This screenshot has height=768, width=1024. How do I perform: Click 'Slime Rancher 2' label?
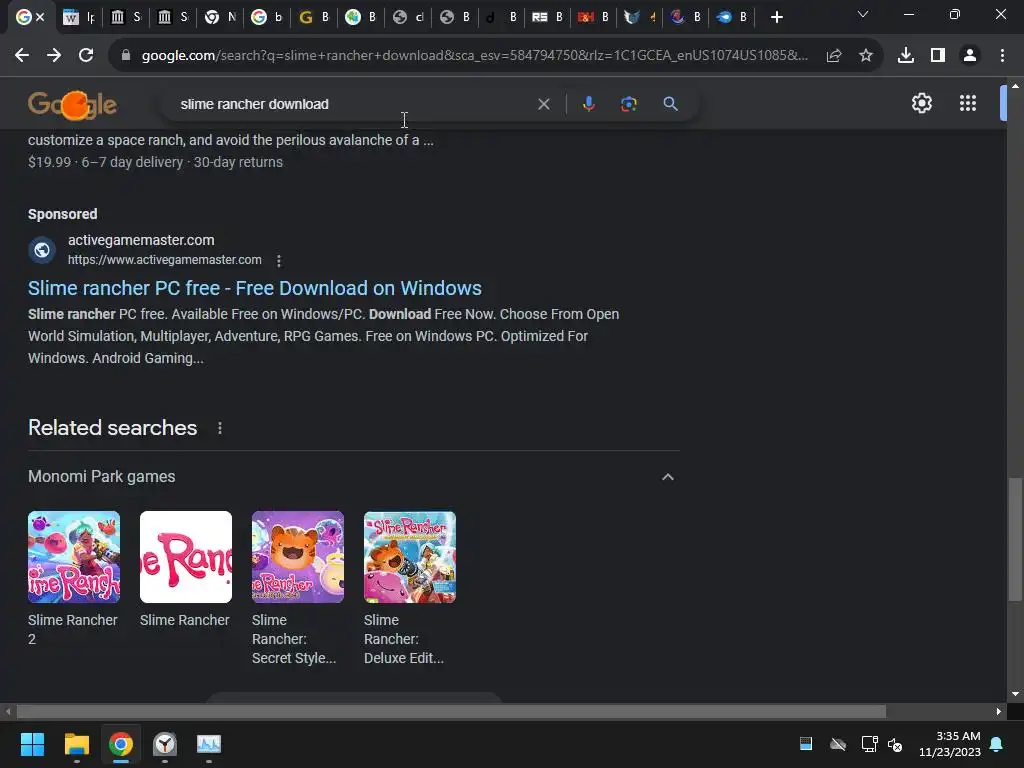point(72,629)
